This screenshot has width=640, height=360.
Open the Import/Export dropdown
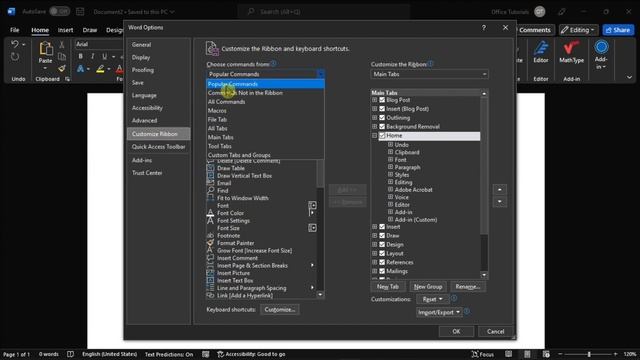point(439,312)
